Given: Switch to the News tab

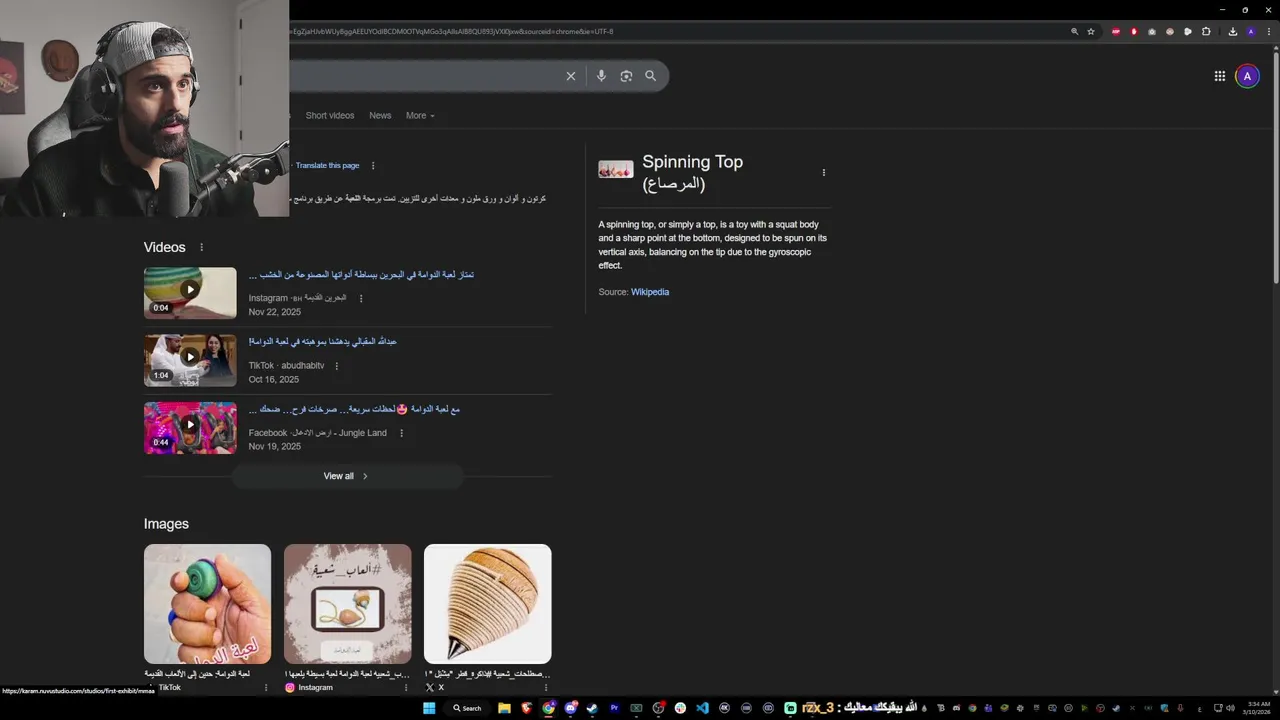Looking at the screenshot, I should pos(380,115).
